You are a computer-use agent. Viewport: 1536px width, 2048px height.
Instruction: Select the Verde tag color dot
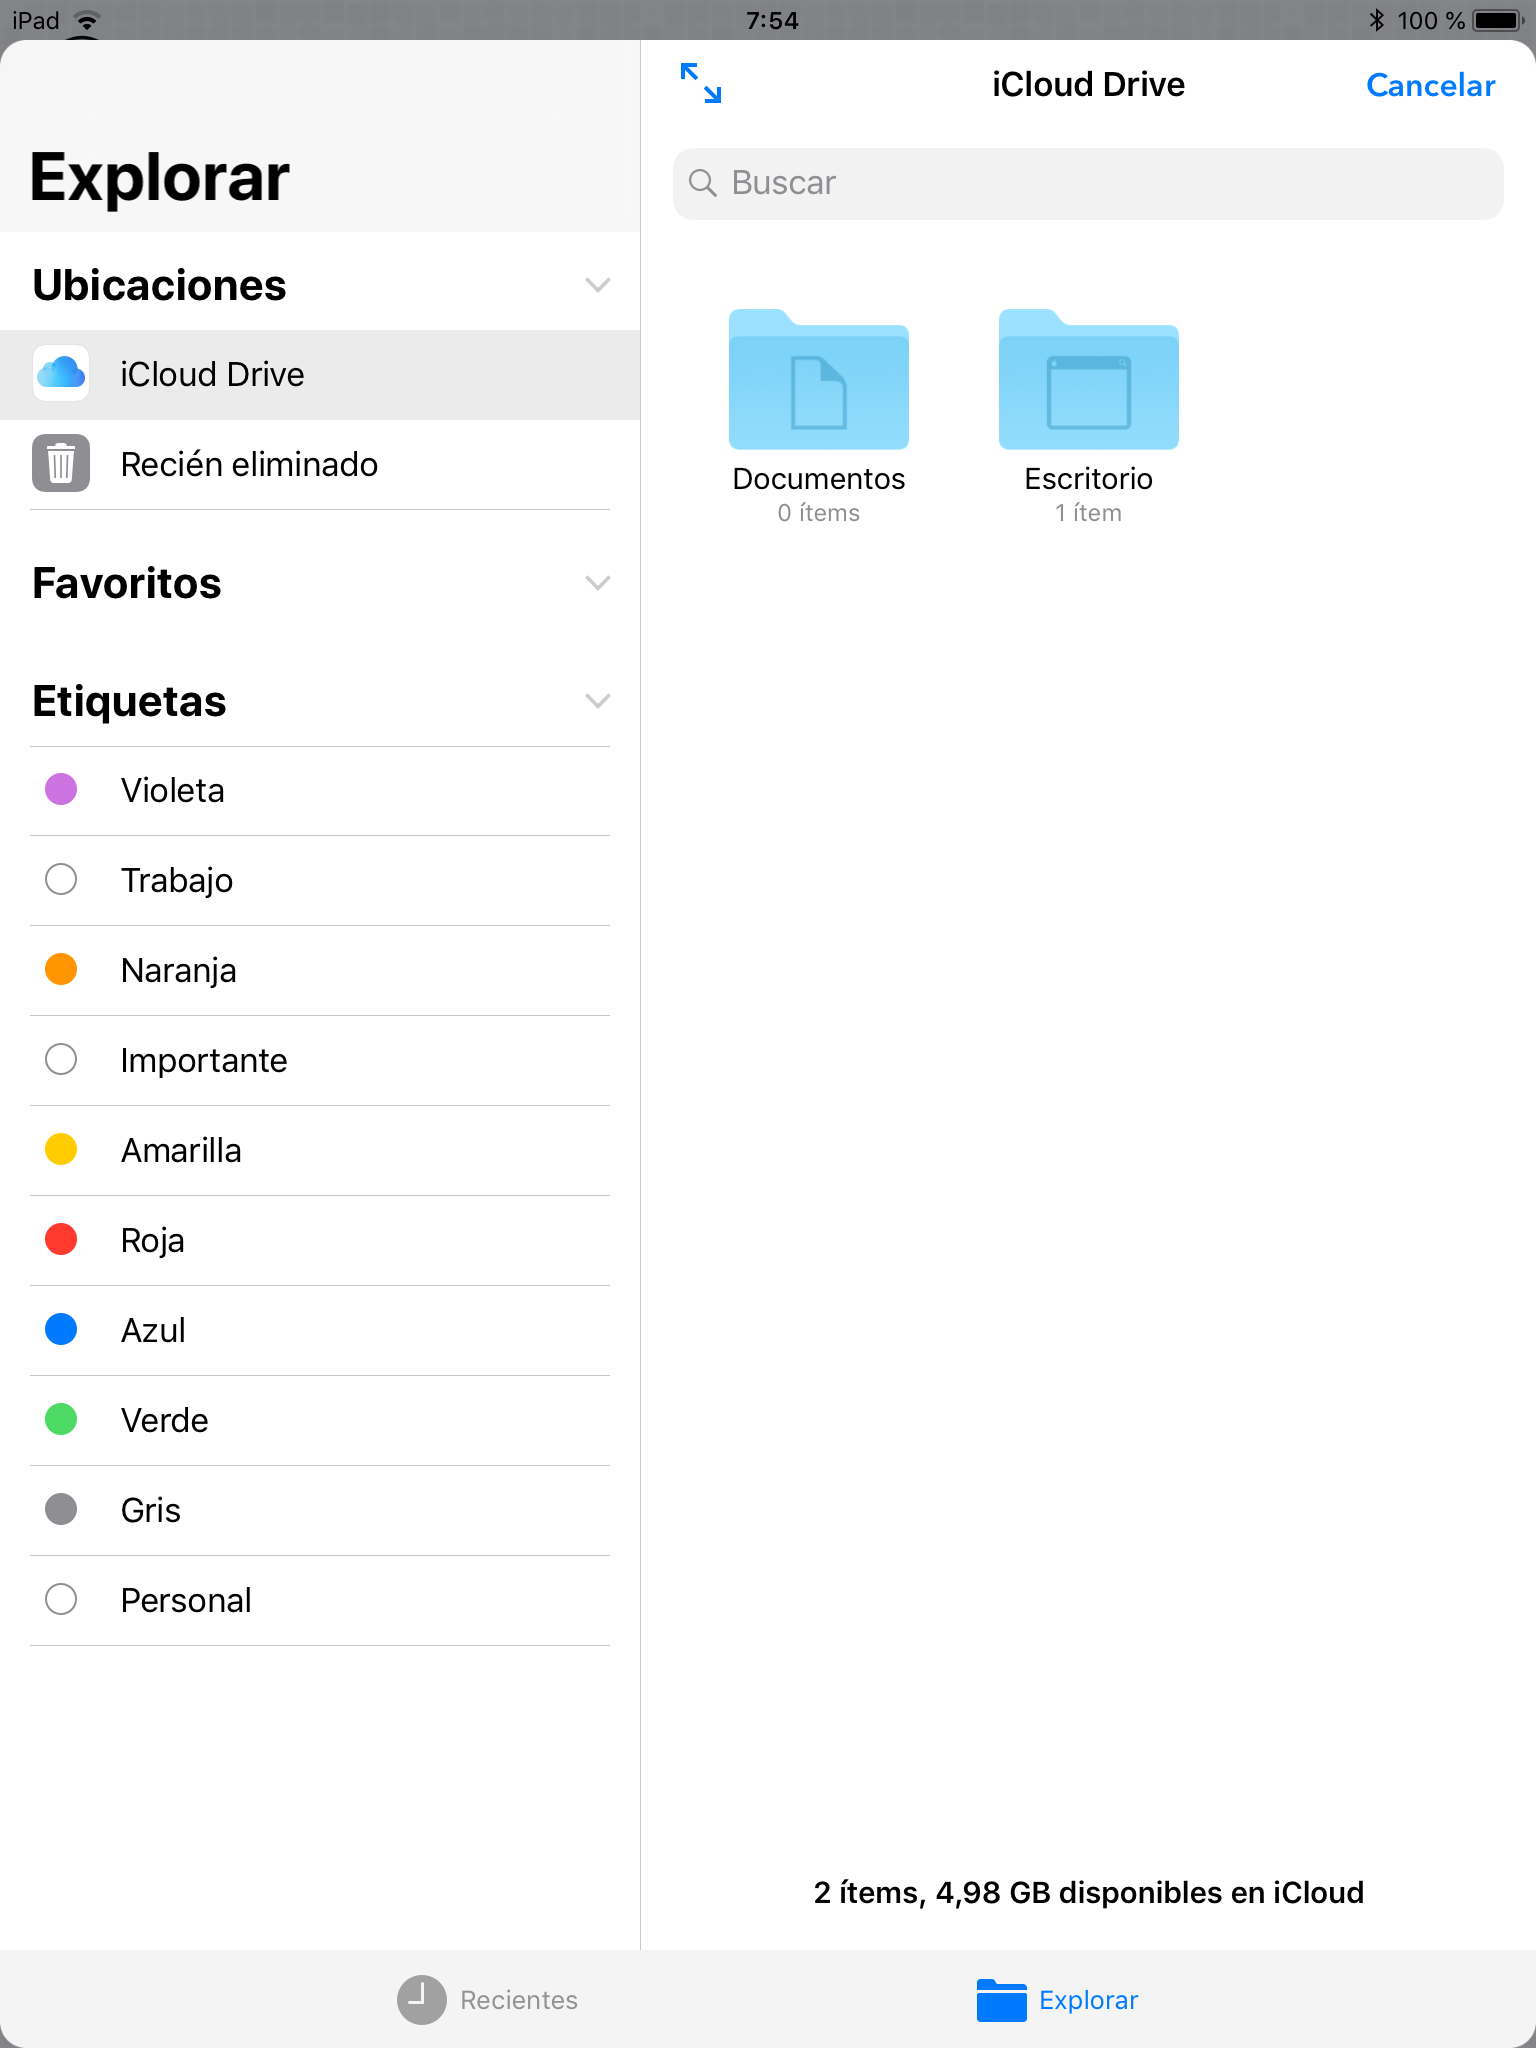click(x=61, y=1420)
